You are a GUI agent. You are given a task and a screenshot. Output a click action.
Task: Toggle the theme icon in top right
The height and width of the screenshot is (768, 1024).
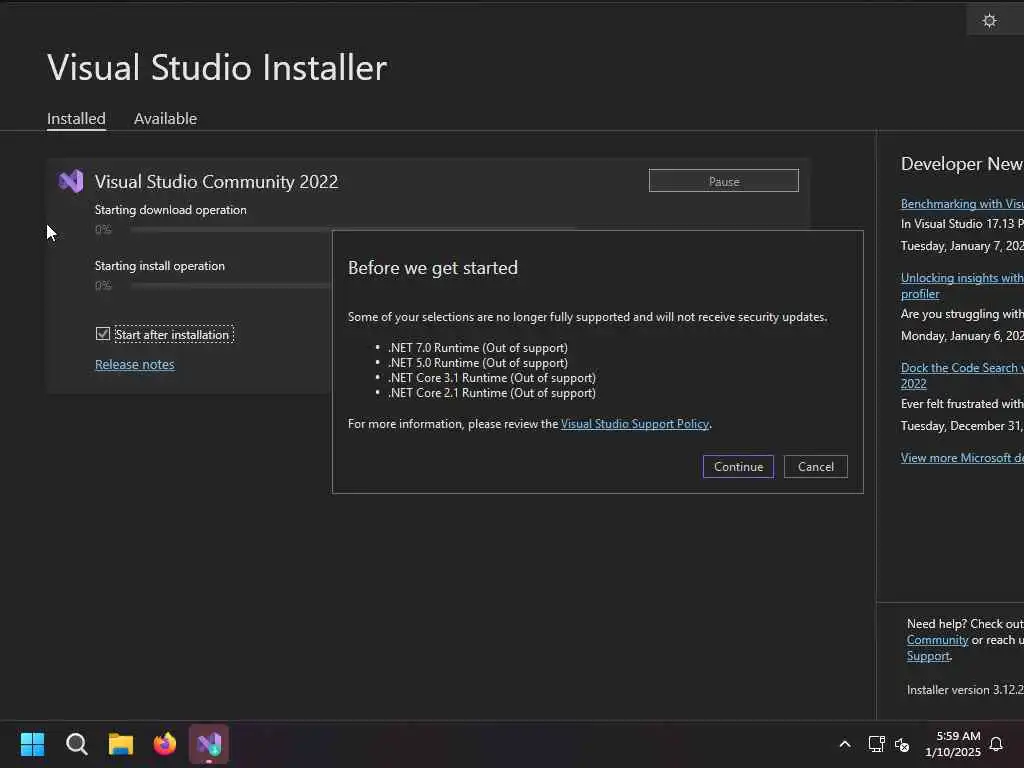click(x=989, y=21)
